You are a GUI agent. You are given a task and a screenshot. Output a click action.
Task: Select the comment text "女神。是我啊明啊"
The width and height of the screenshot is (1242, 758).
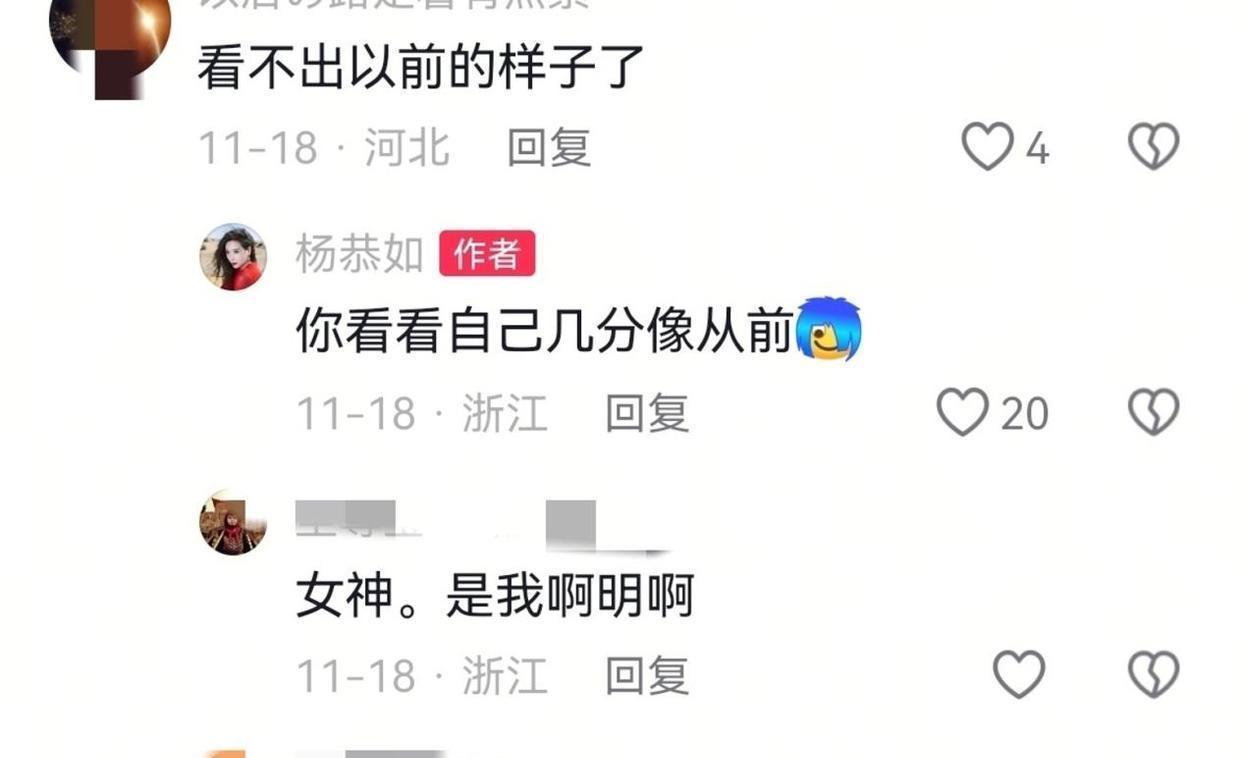(495, 597)
